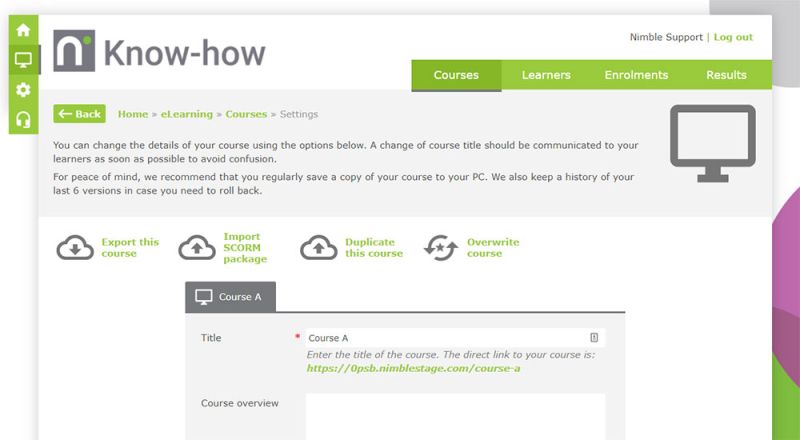The height and width of the screenshot is (440, 800).
Task: Go to Home breadcrumb
Action: click(133, 114)
